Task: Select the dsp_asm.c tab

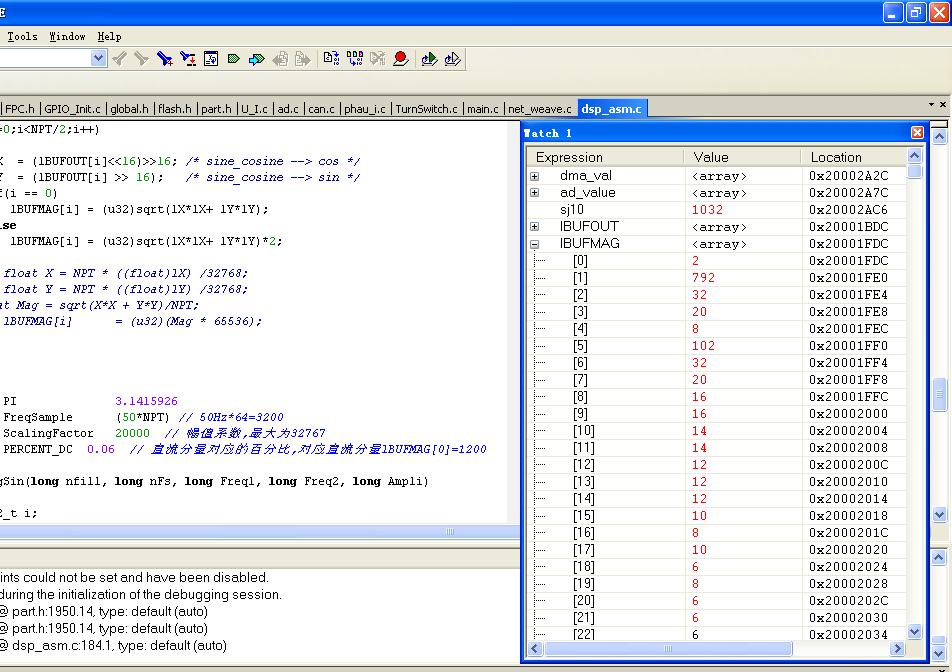Action: tap(611, 109)
